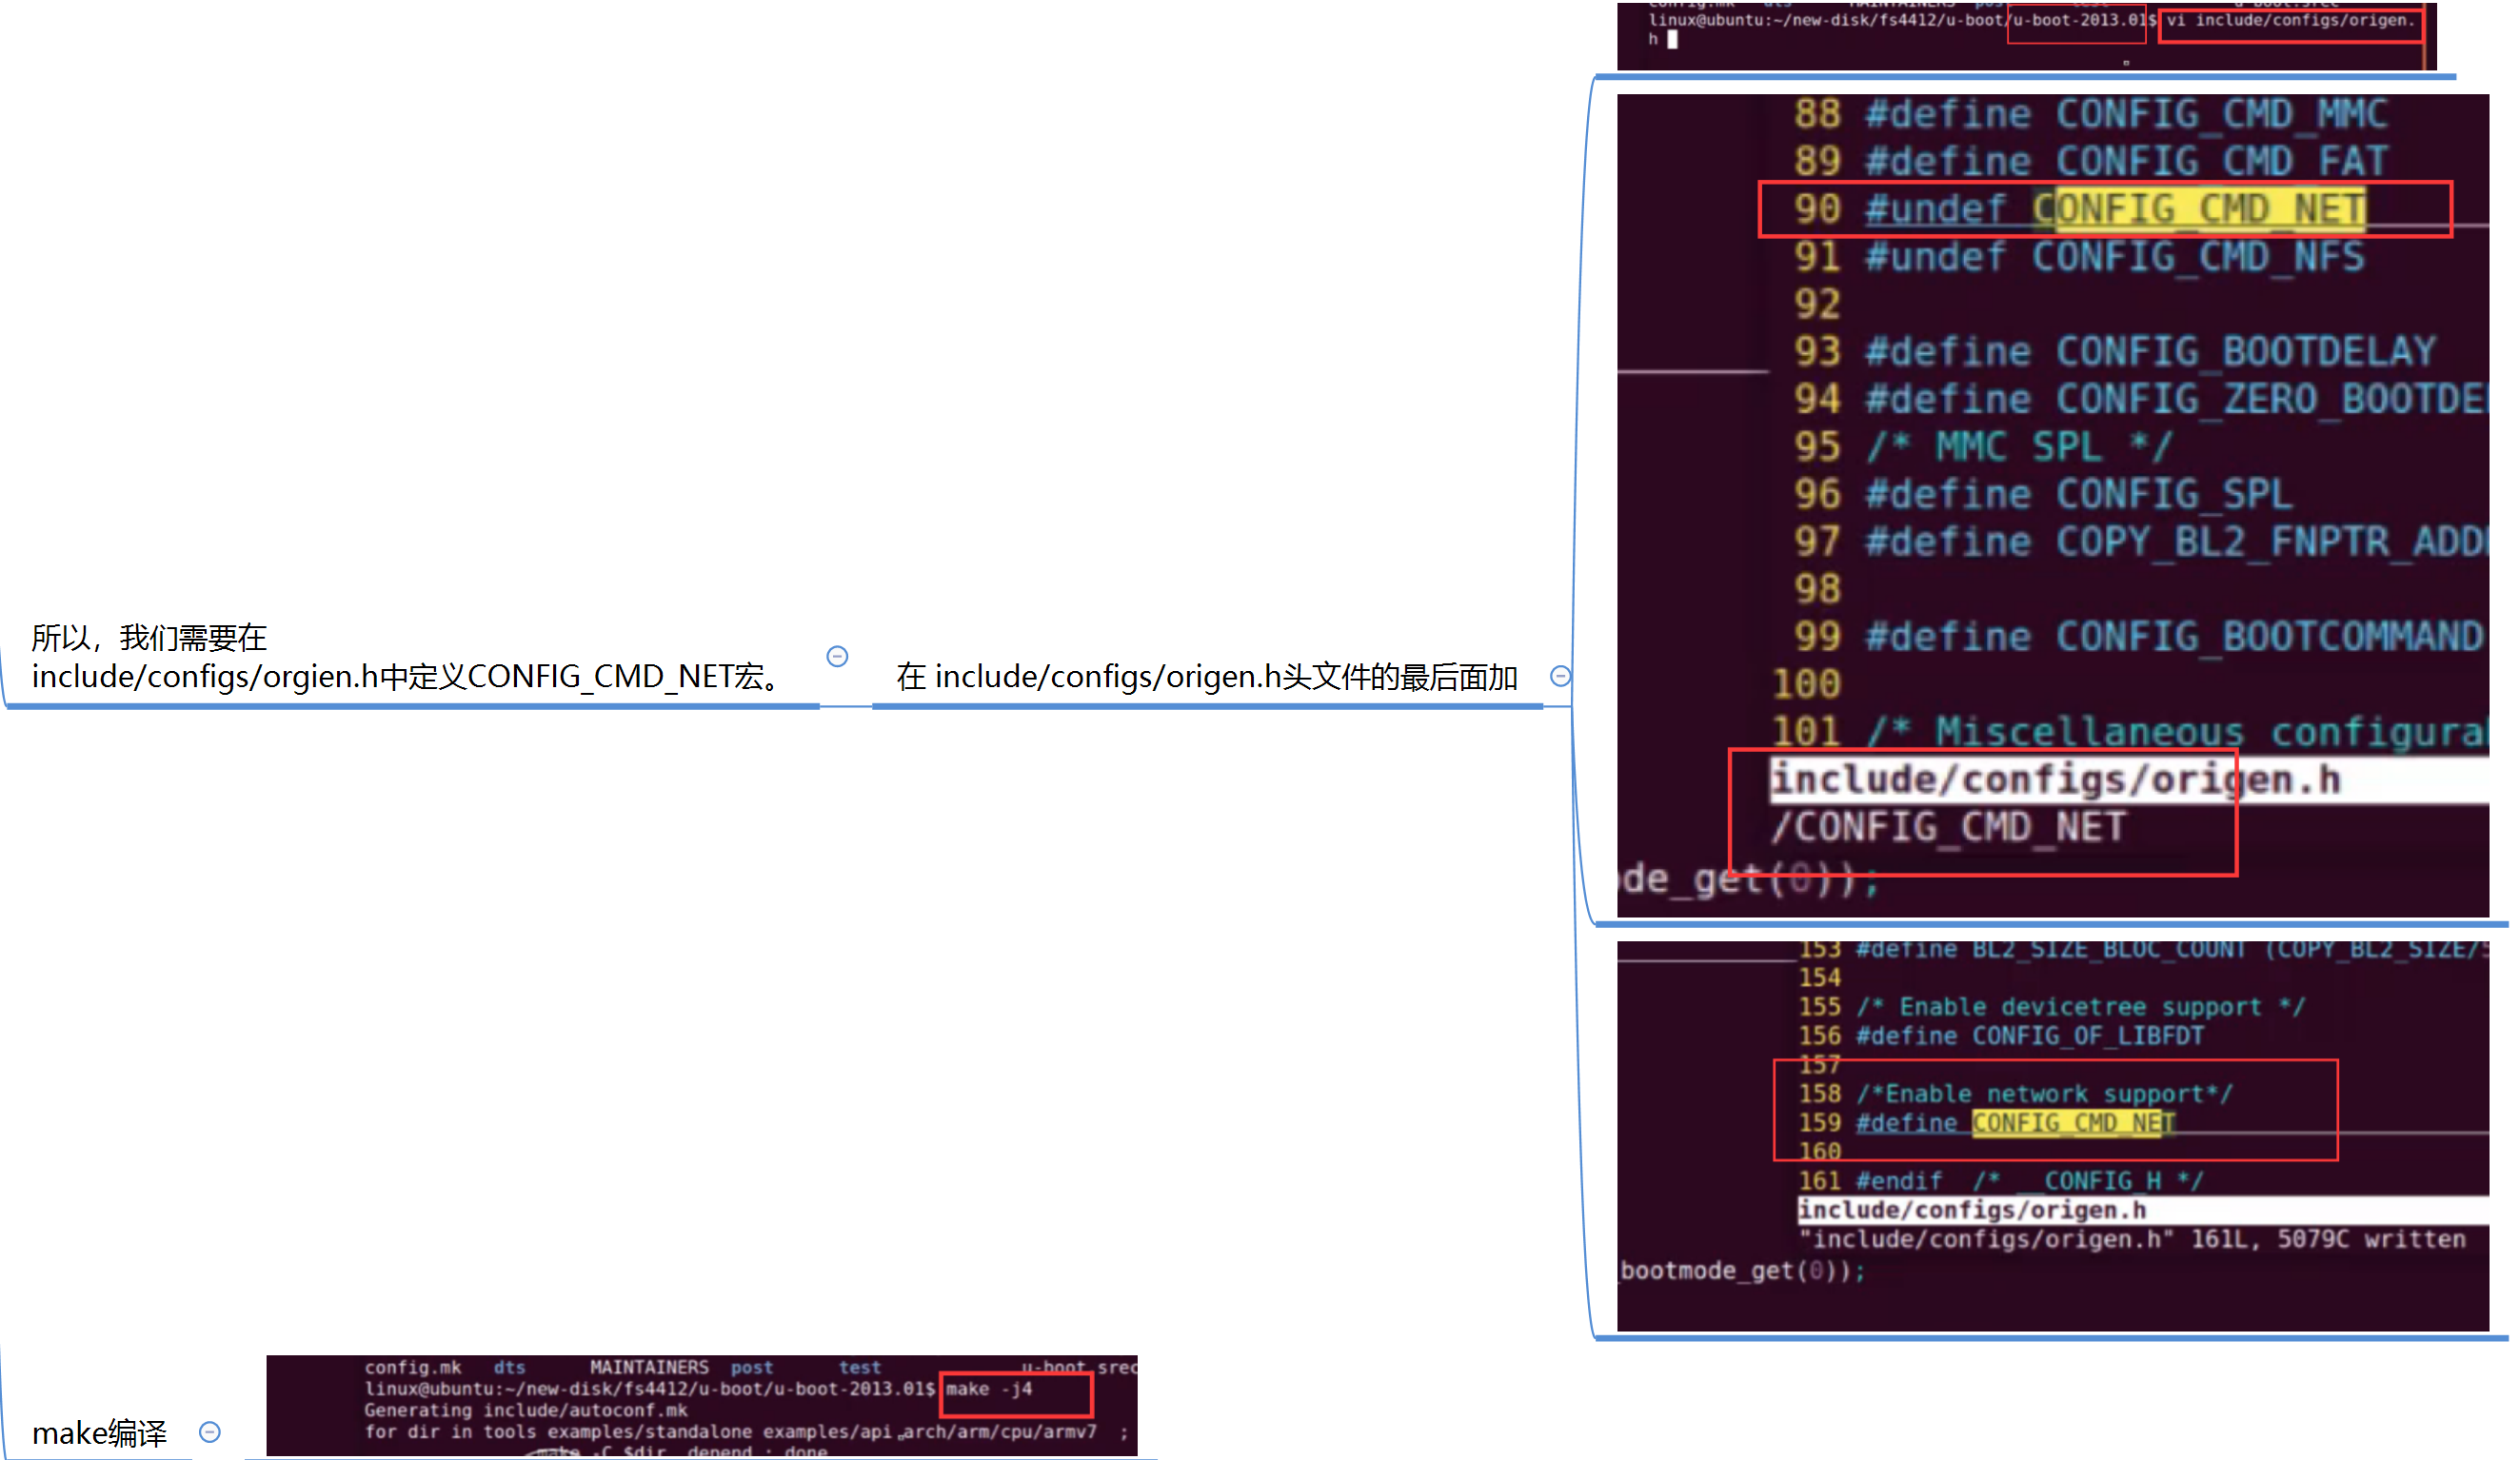Click the #define CONFIG_SPL line 96
This screenshot has height=1460, width=2520.
2078,494
